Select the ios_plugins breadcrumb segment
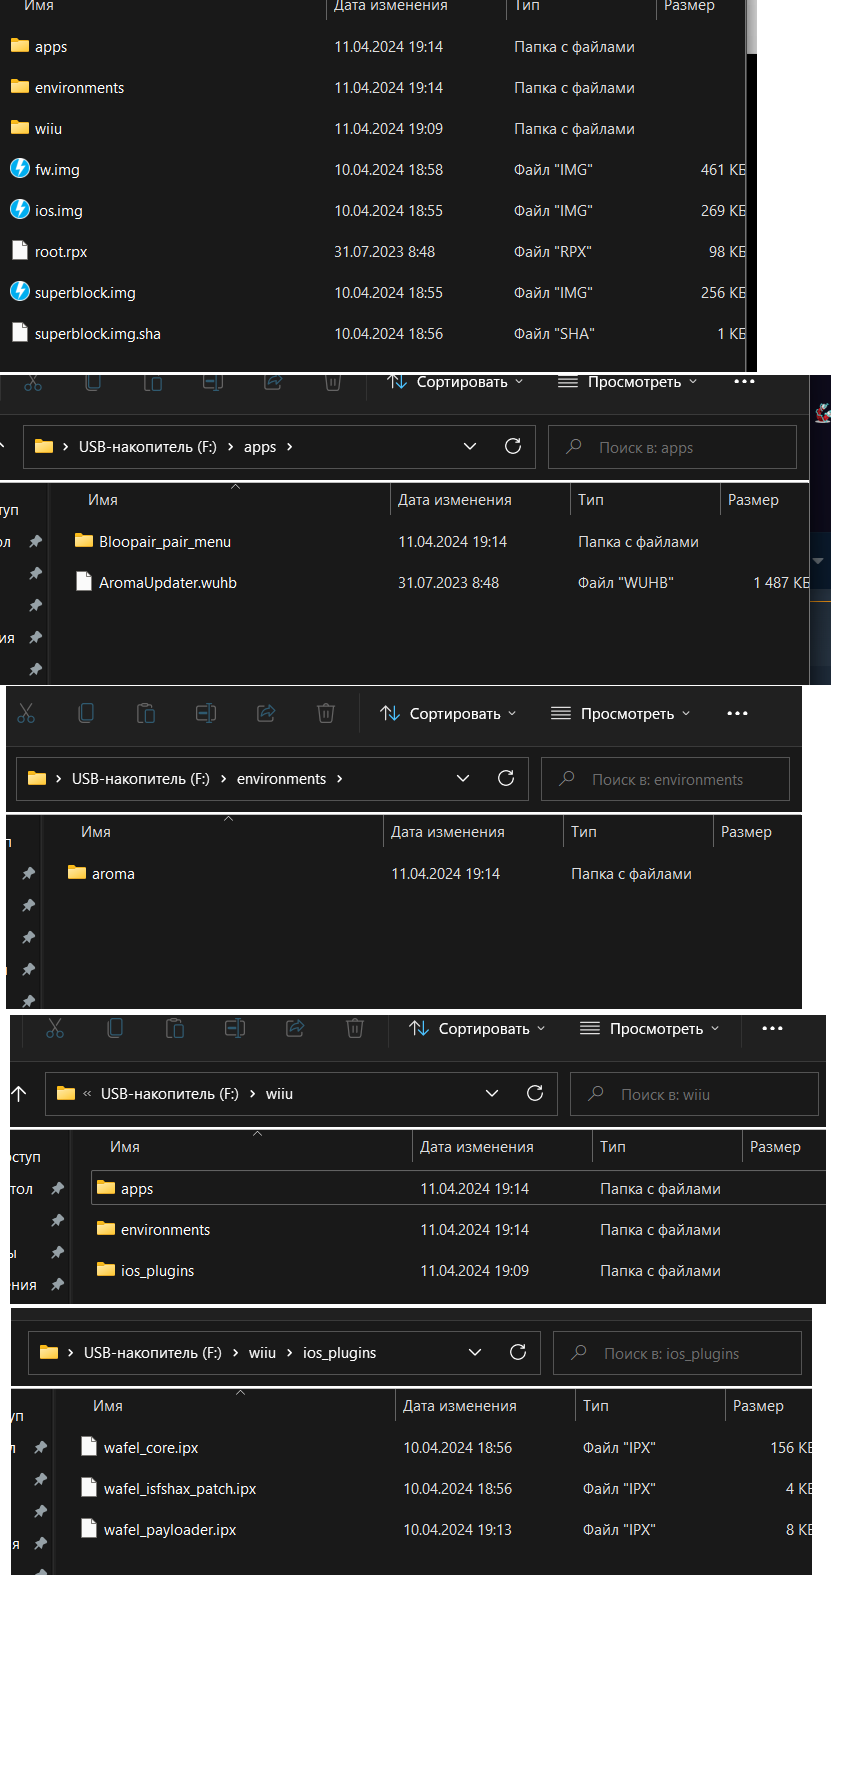This screenshot has width=860, height=1768. (340, 1352)
